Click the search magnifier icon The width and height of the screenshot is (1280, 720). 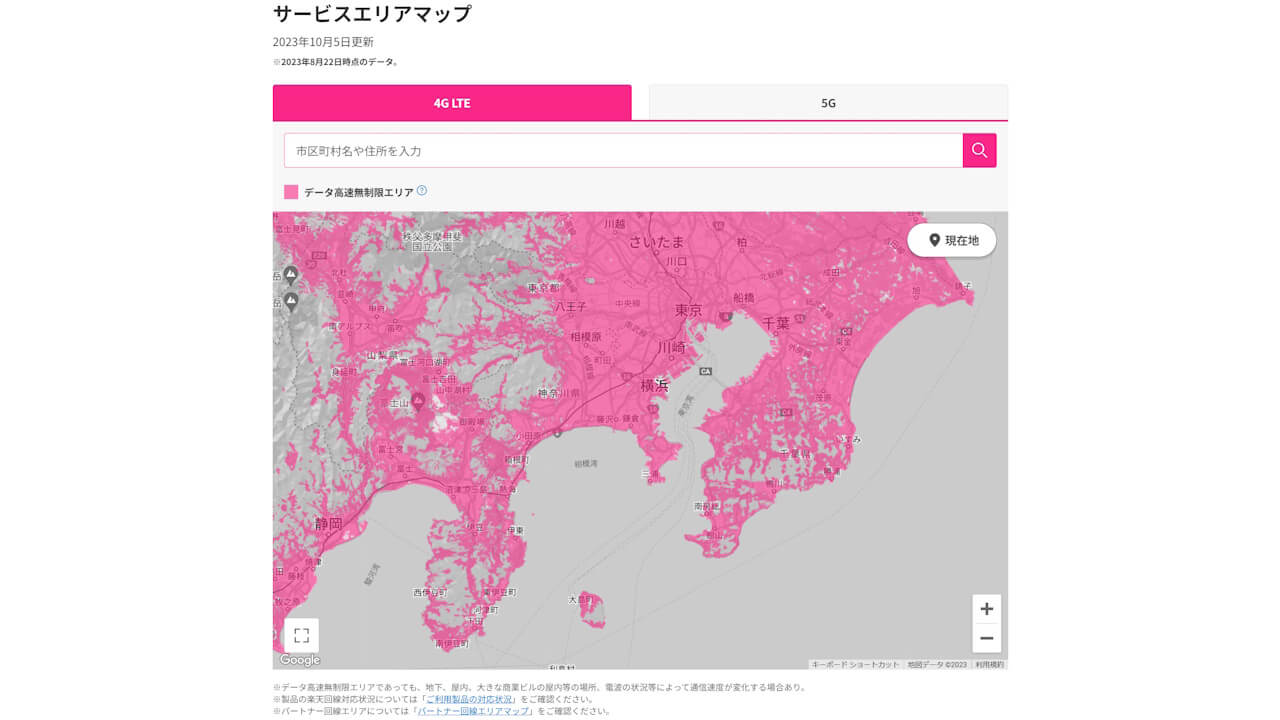[979, 150]
